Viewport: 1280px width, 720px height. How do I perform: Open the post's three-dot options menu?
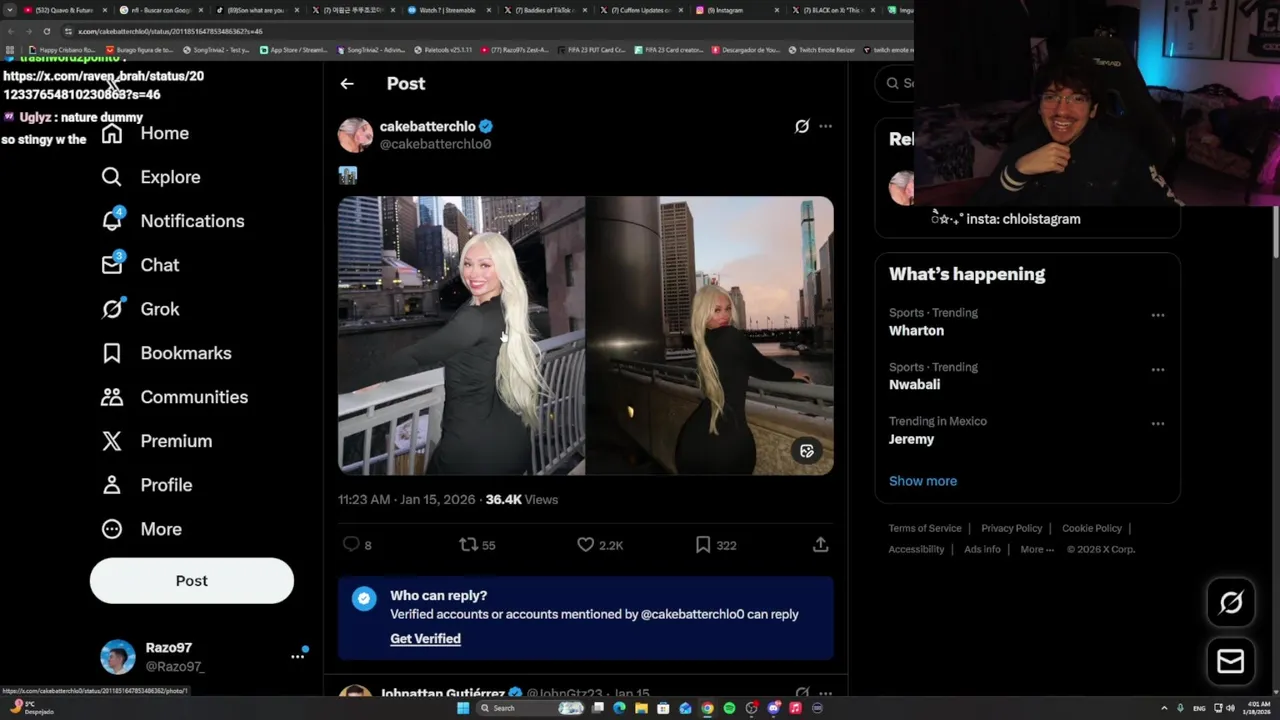tap(825, 126)
